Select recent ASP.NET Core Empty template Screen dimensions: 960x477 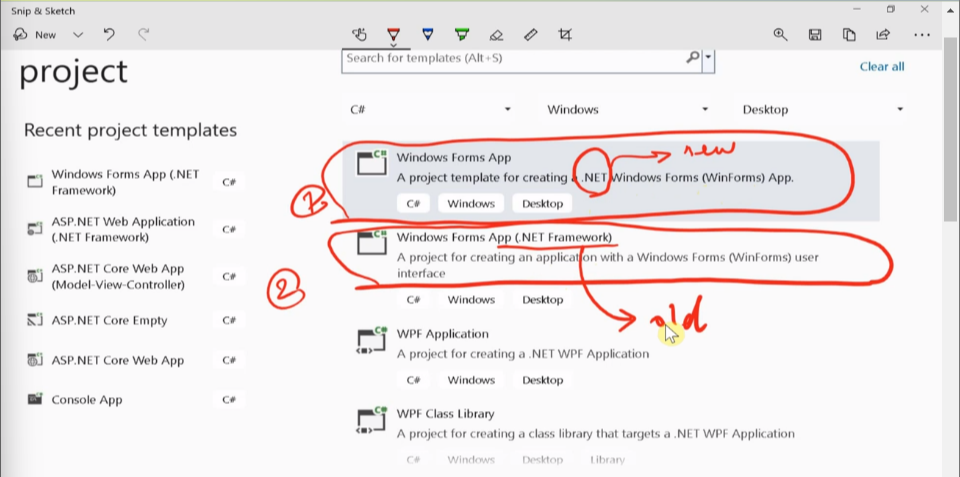point(135,320)
